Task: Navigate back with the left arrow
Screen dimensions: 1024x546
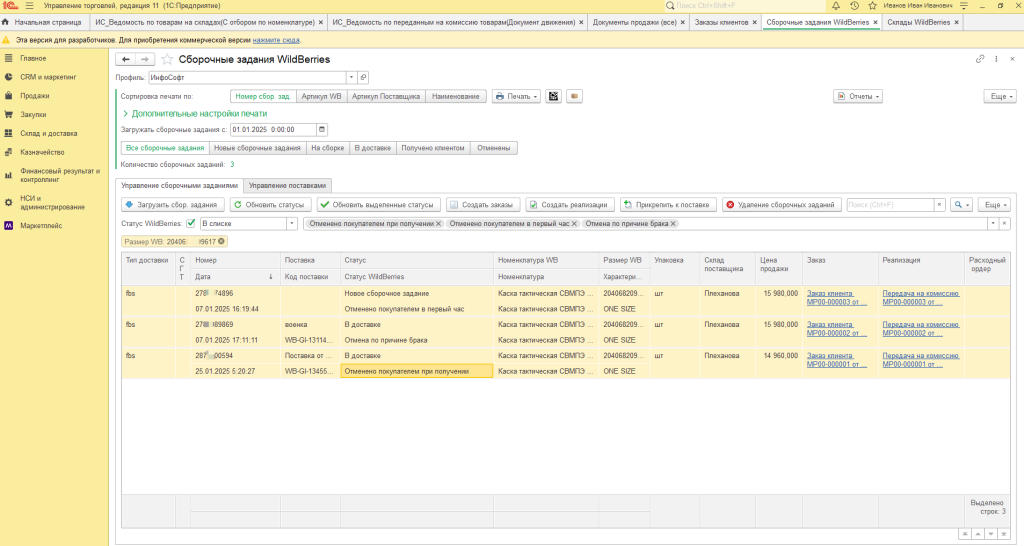Action: [x=125, y=59]
